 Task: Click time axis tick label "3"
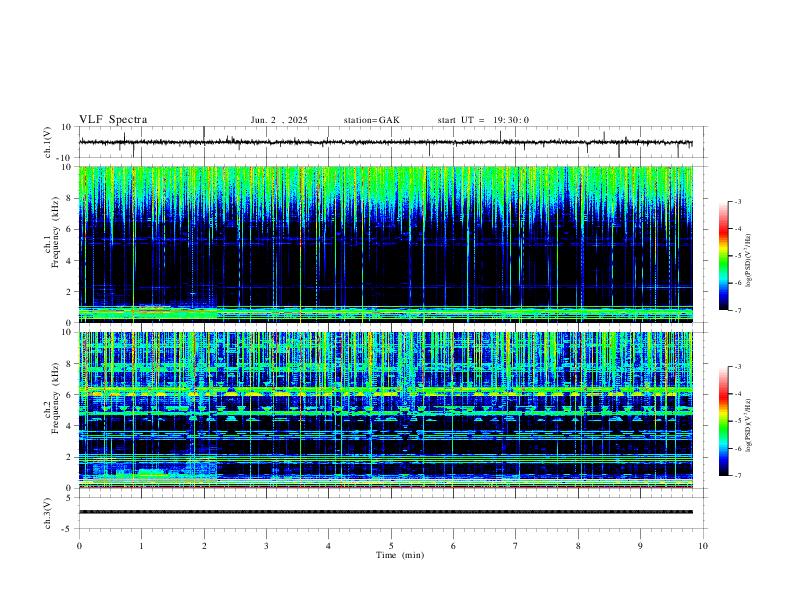(266, 546)
